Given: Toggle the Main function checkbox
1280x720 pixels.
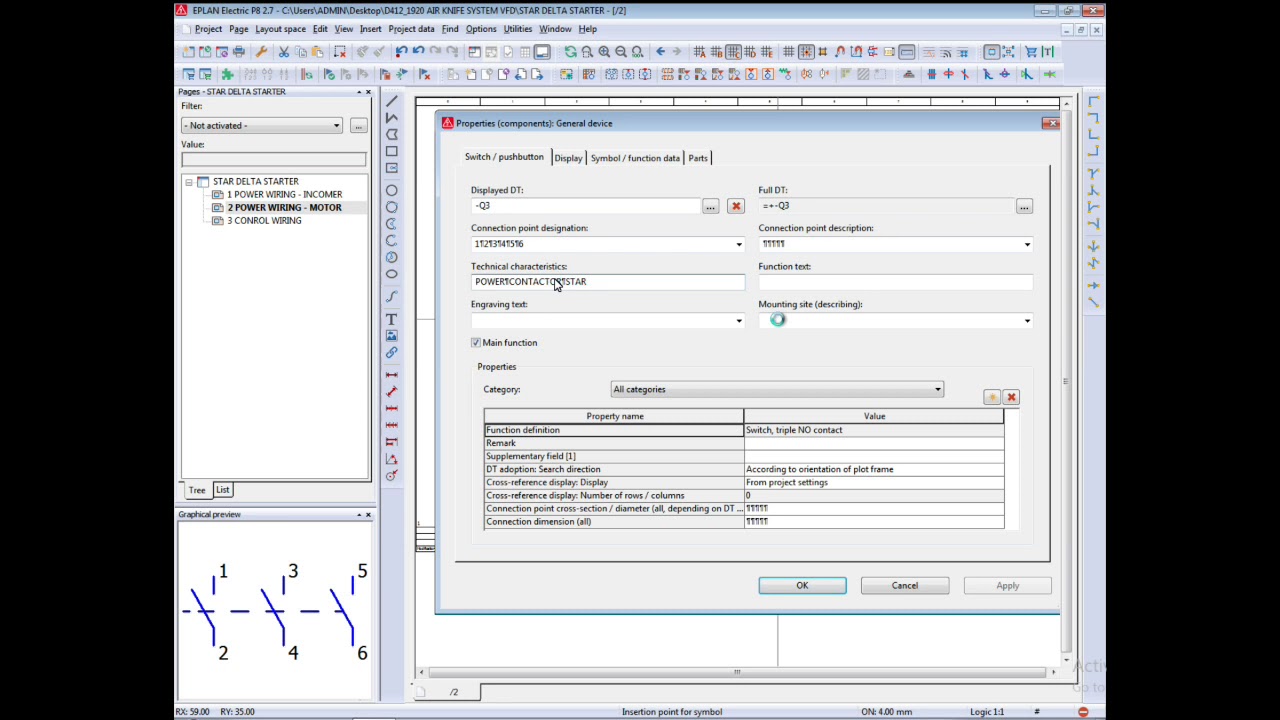Looking at the screenshot, I should point(476,343).
